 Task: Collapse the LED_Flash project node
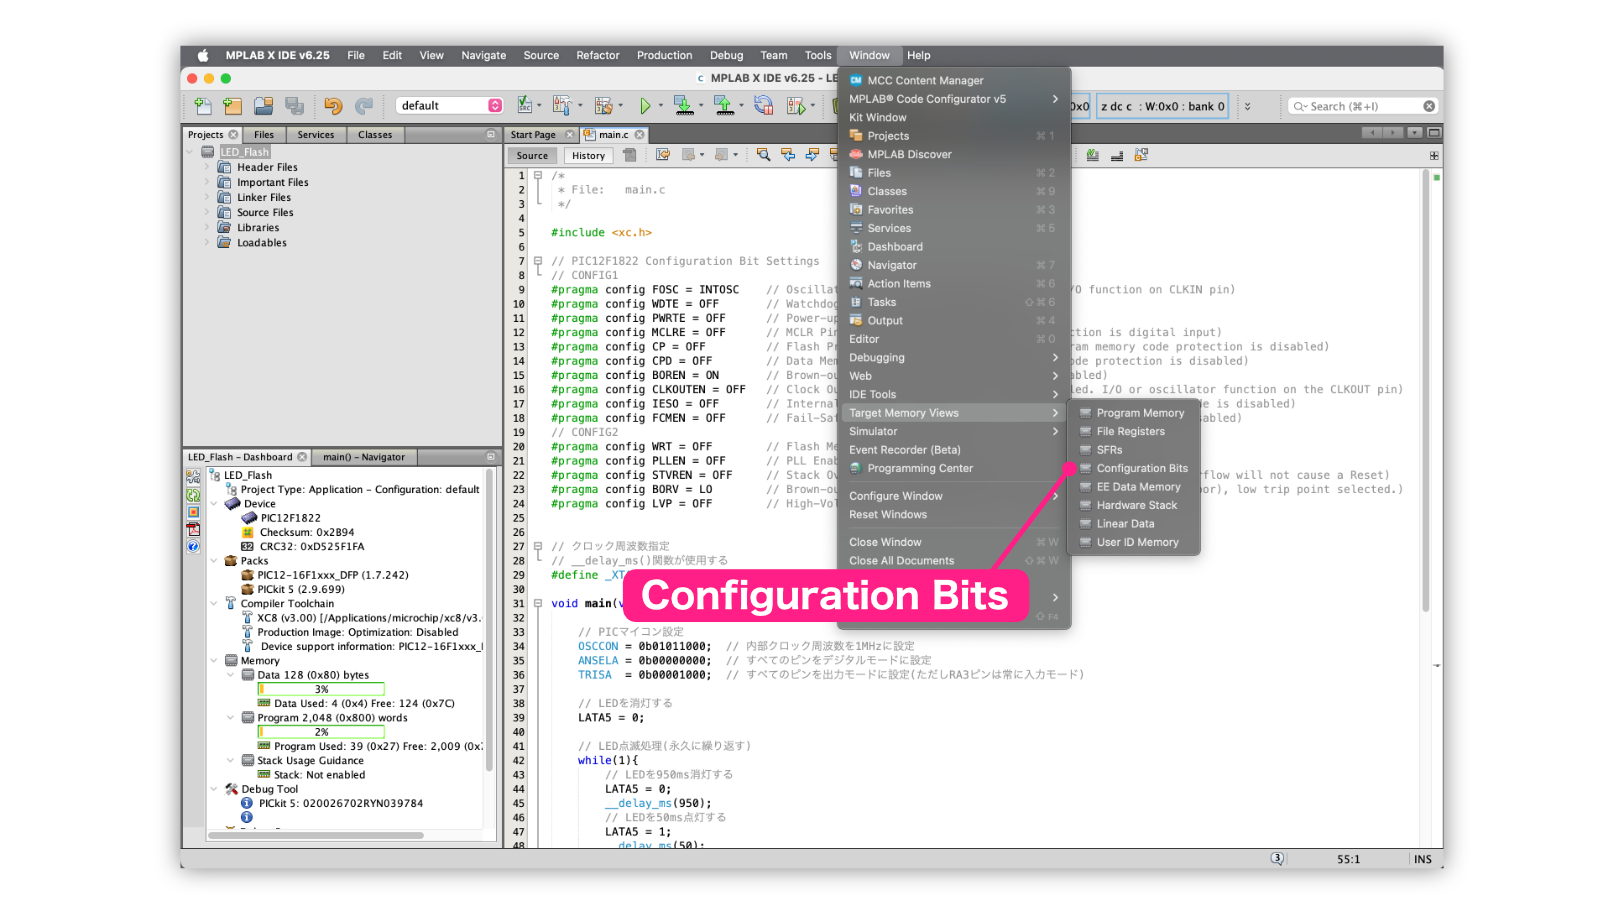coord(190,152)
